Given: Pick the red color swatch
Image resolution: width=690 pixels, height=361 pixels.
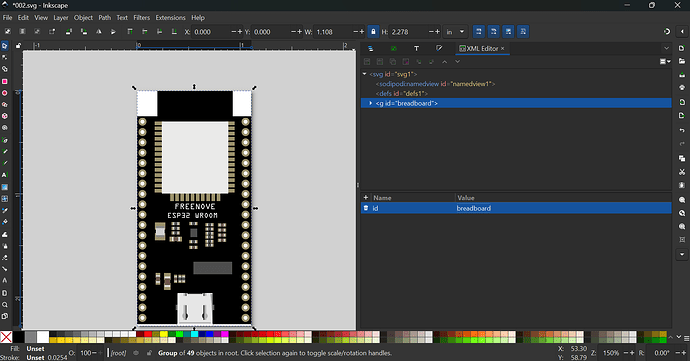Looking at the screenshot, I should click(x=148, y=334).
